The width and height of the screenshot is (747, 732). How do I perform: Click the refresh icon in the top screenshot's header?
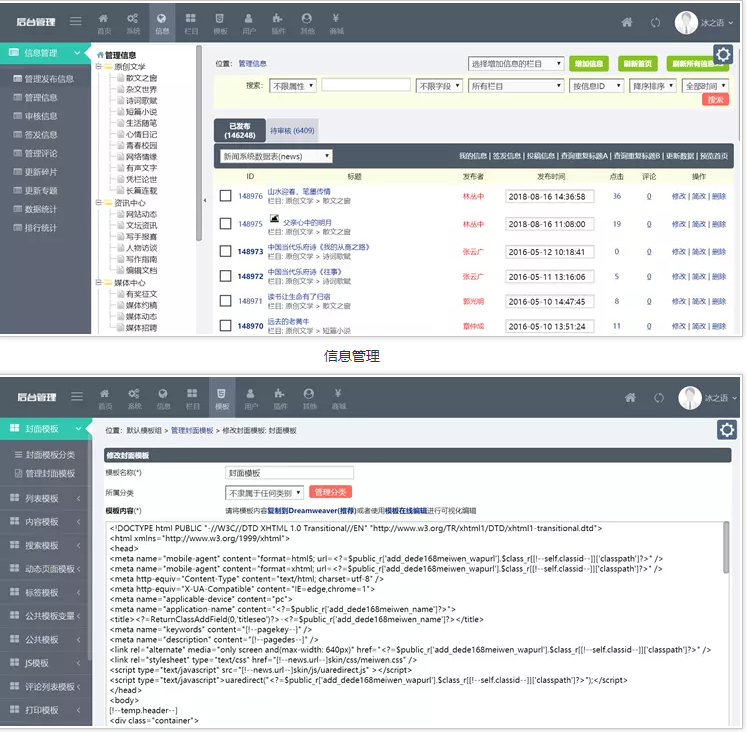655,22
